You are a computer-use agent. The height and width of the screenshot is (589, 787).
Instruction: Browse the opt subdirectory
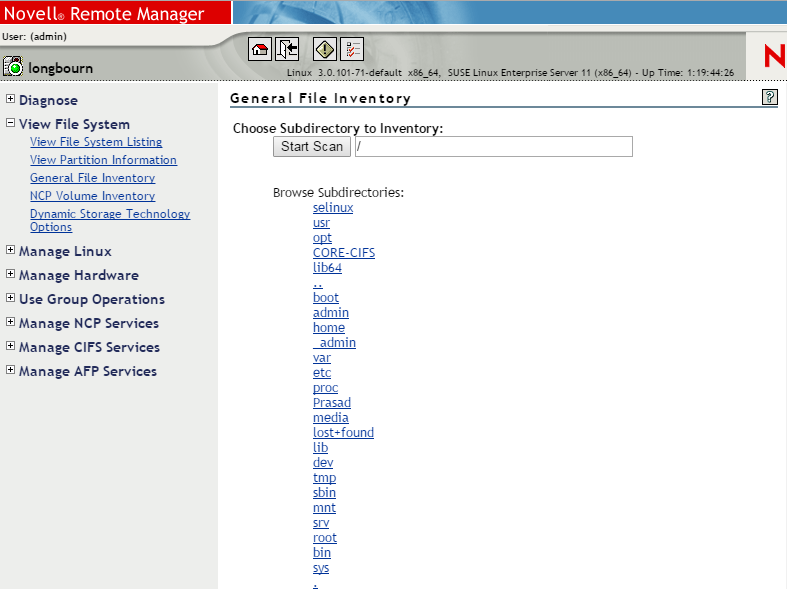pos(322,238)
